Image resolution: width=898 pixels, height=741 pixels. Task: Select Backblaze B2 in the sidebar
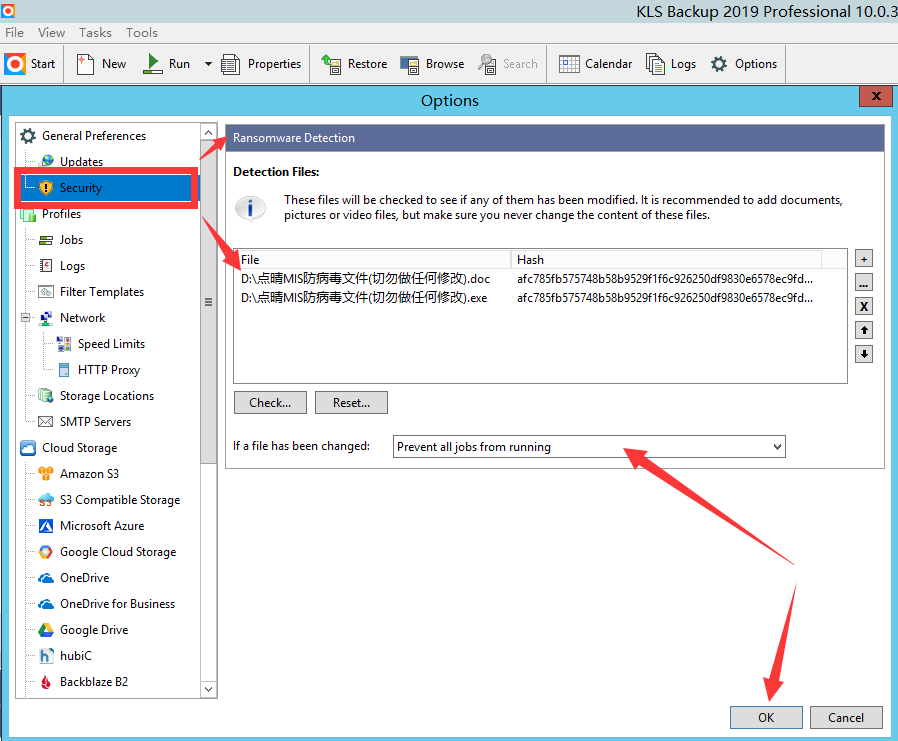click(93, 682)
